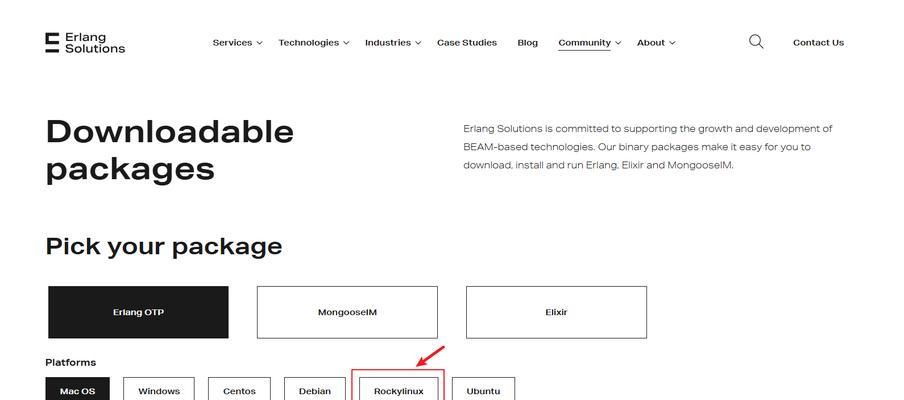
Task: Select the Erlang OTP package
Action: tap(138, 312)
